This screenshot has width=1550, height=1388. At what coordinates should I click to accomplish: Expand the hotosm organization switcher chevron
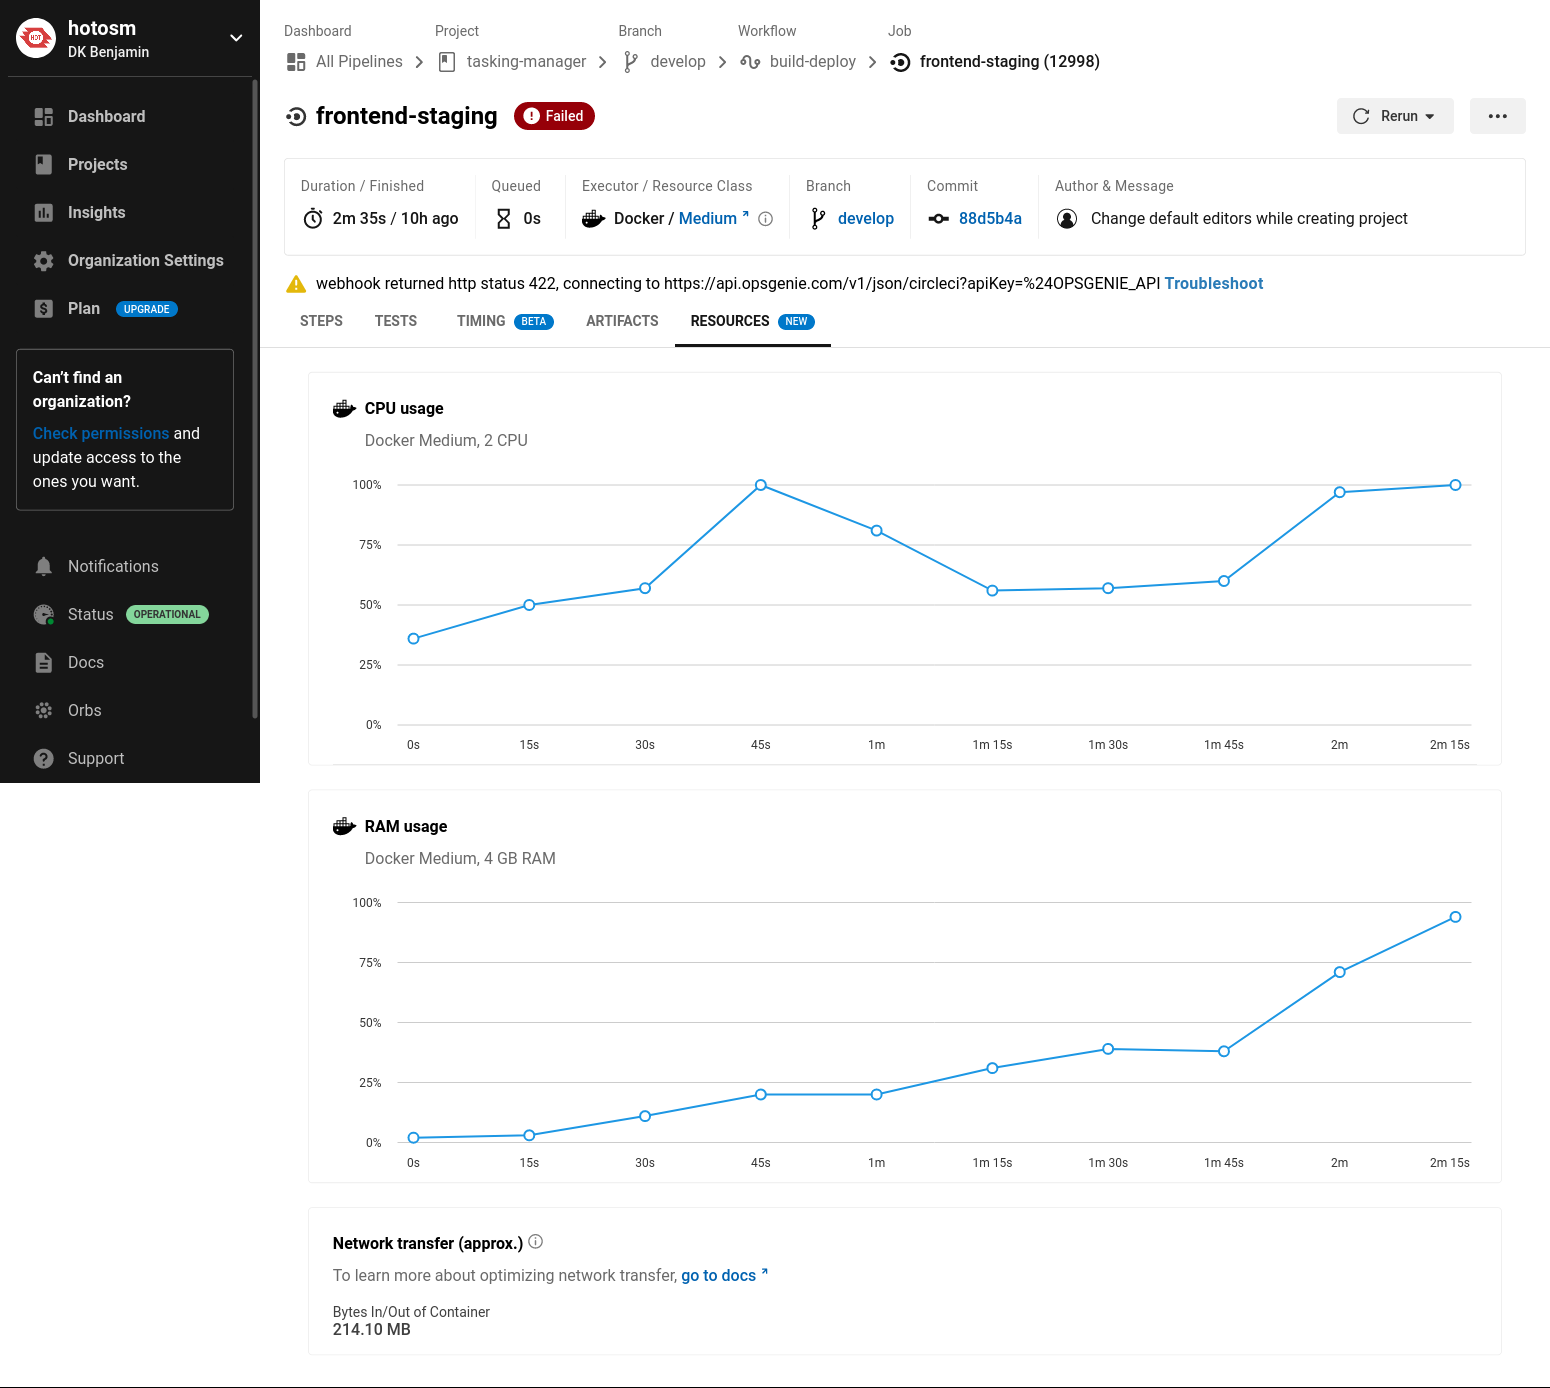click(x=236, y=38)
